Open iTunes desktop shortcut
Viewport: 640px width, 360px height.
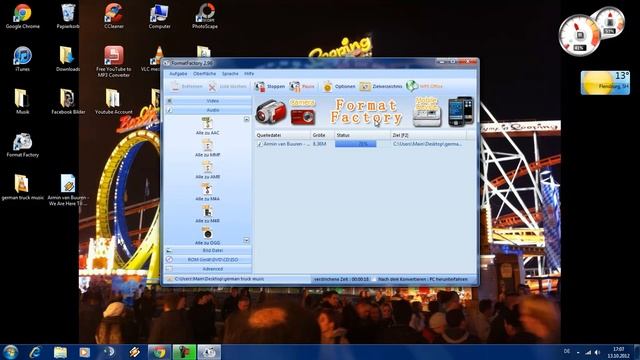click(x=22, y=59)
